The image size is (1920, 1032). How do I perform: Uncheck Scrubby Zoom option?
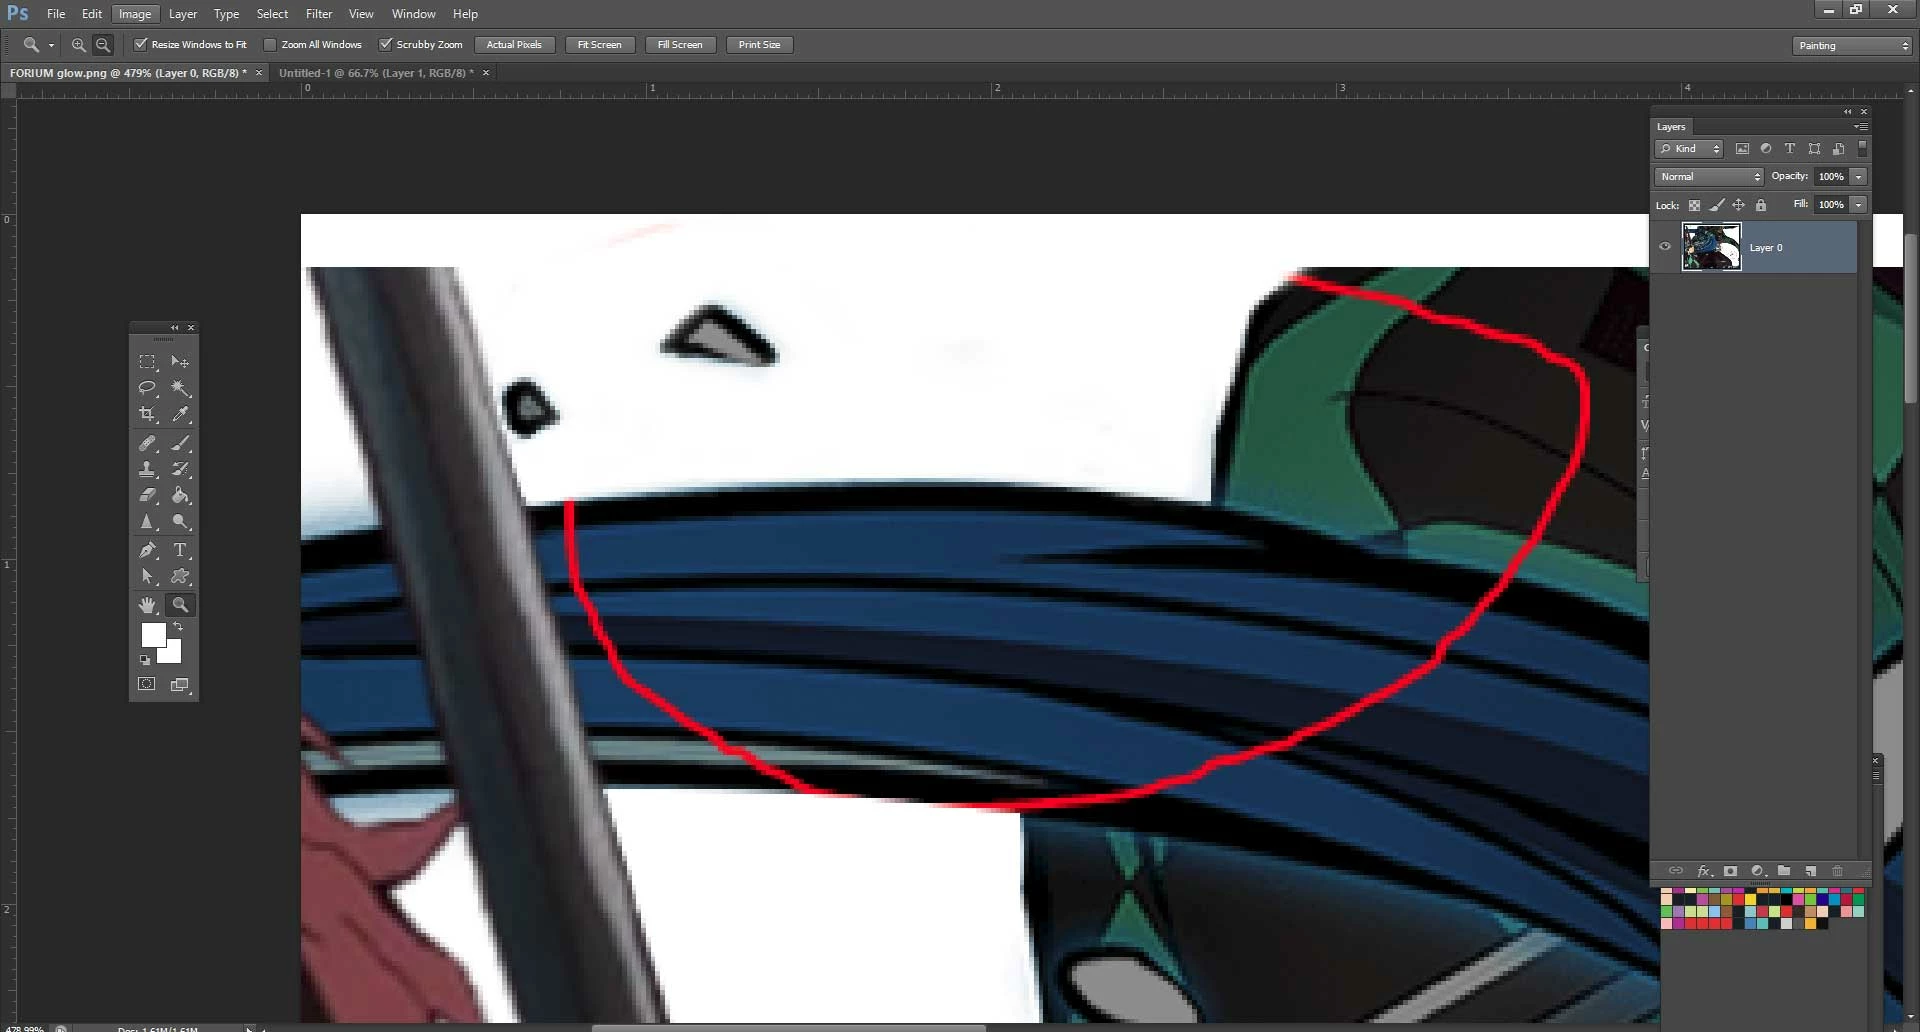(385, 44)
